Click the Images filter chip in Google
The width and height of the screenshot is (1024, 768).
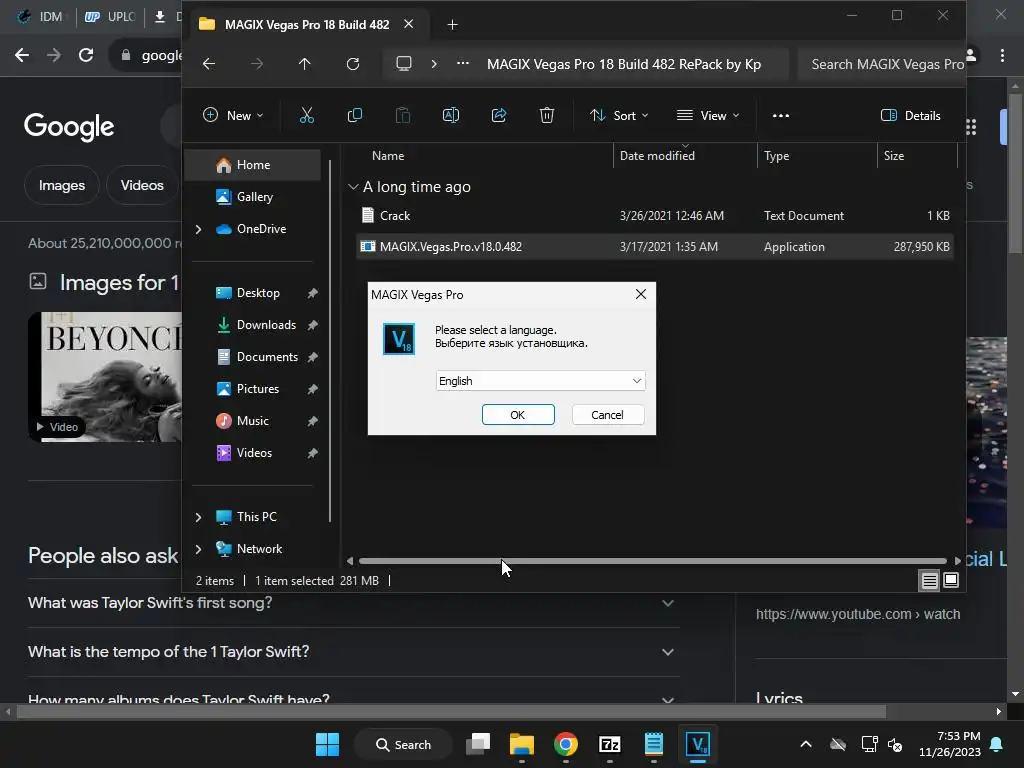(x=61, y=185)
